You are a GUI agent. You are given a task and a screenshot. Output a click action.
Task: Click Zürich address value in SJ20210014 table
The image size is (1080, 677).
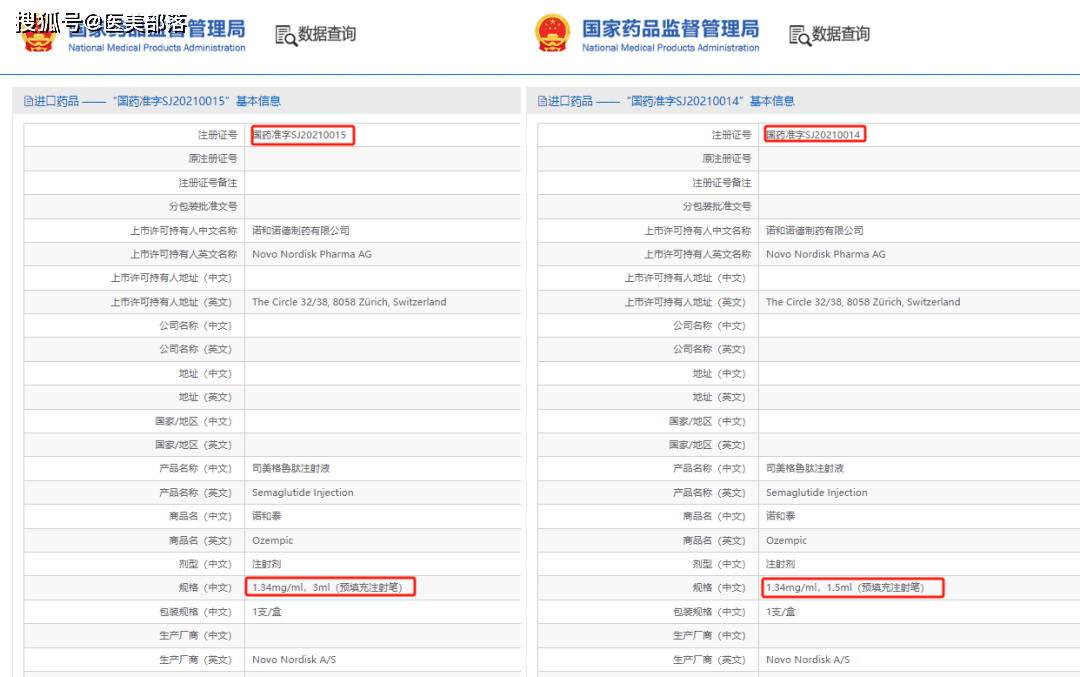863,302
